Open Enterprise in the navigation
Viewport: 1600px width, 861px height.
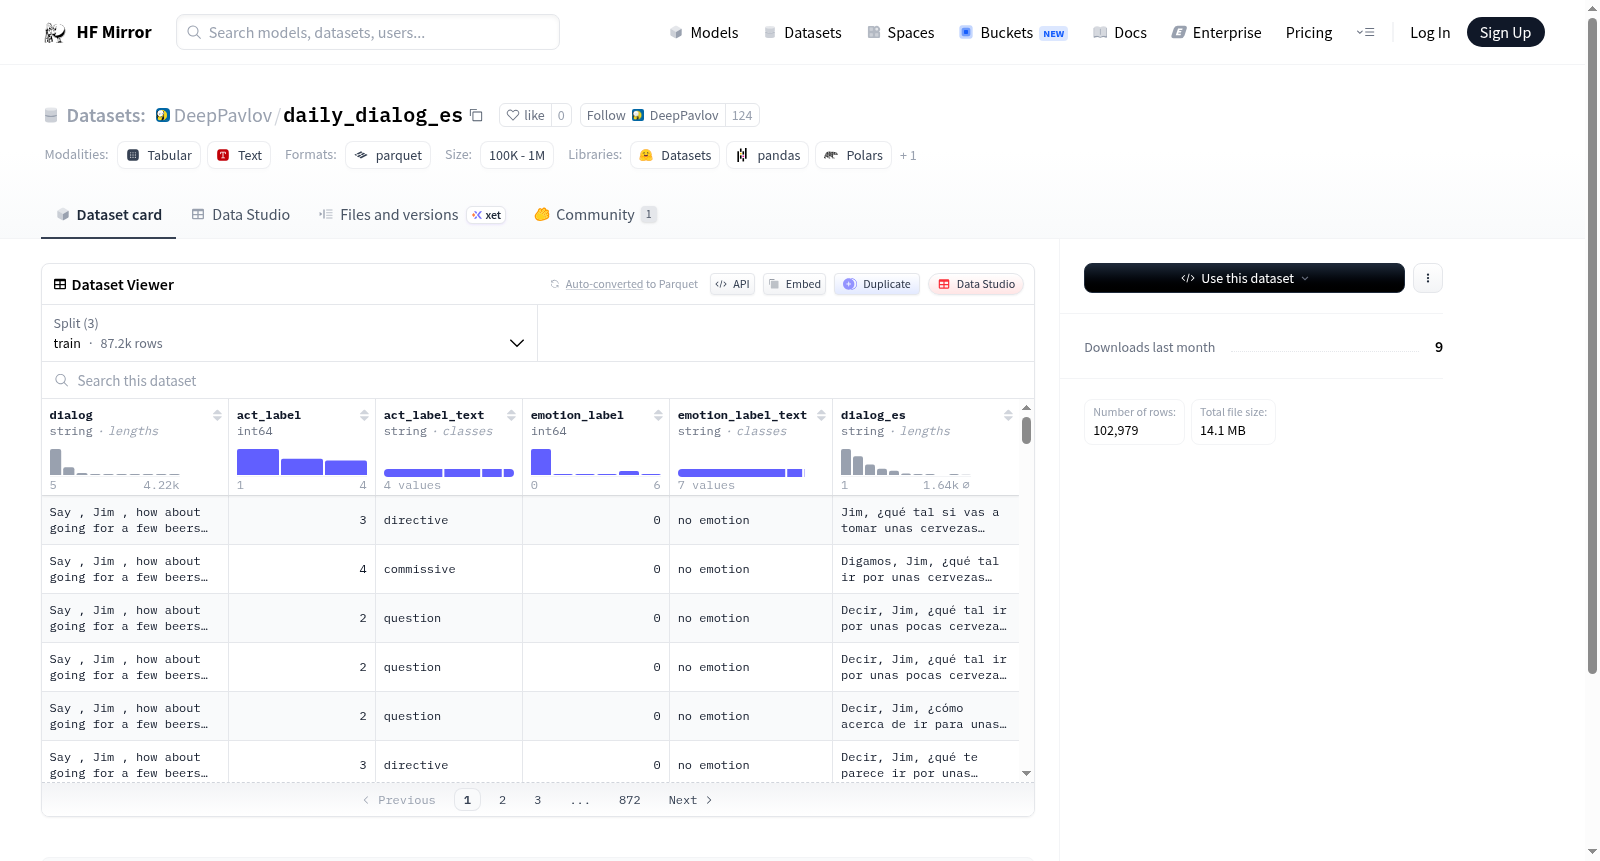1216,33
